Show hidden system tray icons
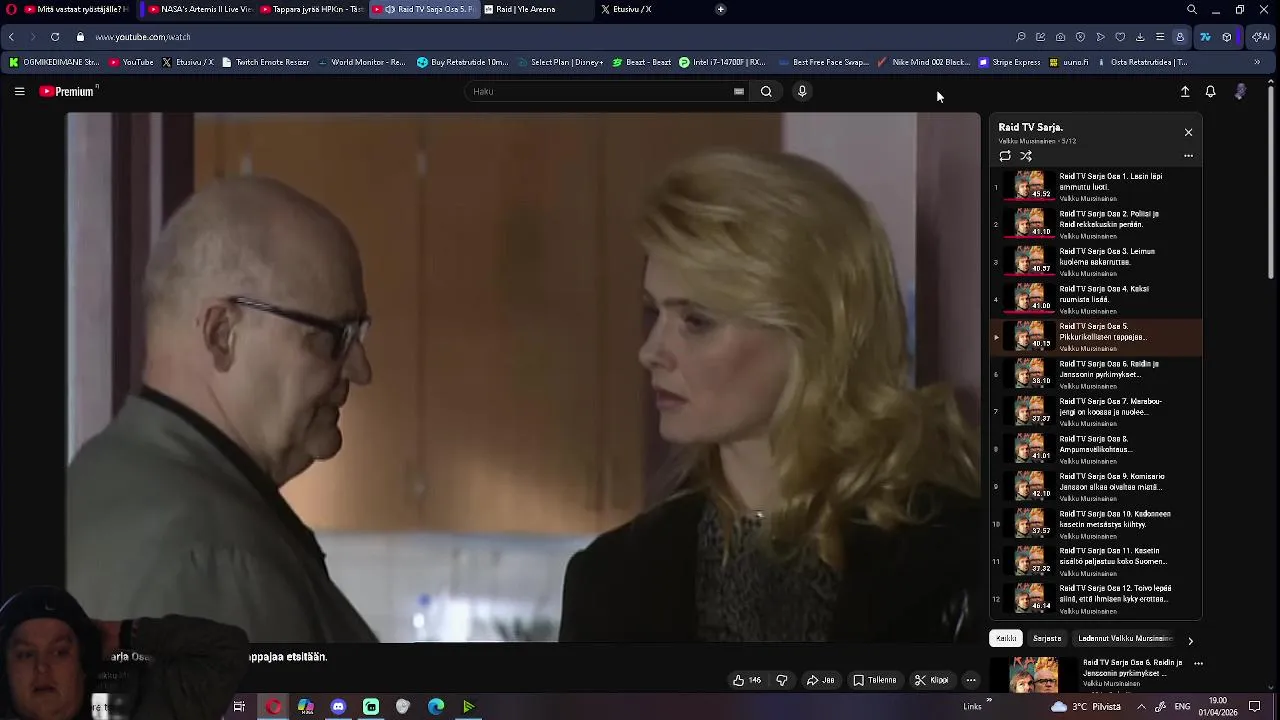Screen dimensions: 1280x720 tap(1141, 706)
